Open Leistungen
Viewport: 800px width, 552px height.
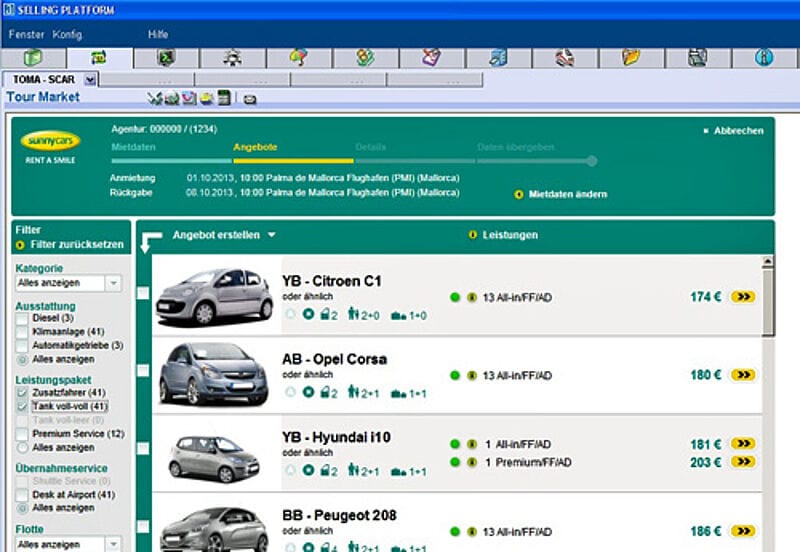pyautogui.click(x=510, y=235)
